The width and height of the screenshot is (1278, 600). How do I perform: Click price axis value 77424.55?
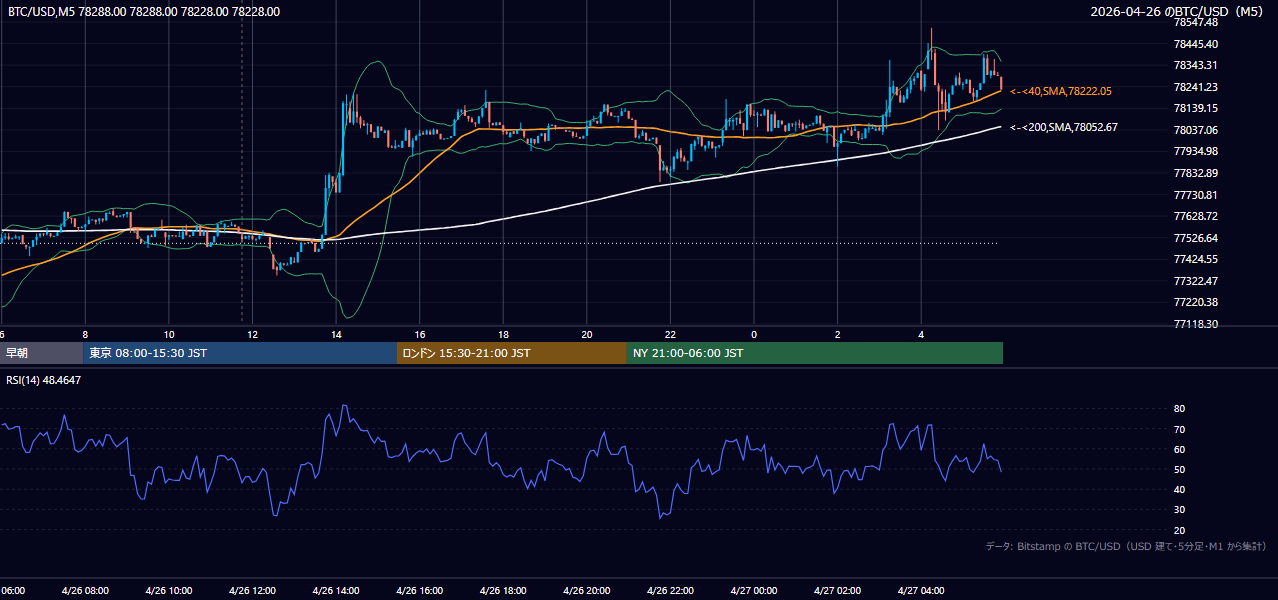click(1195, 259)
